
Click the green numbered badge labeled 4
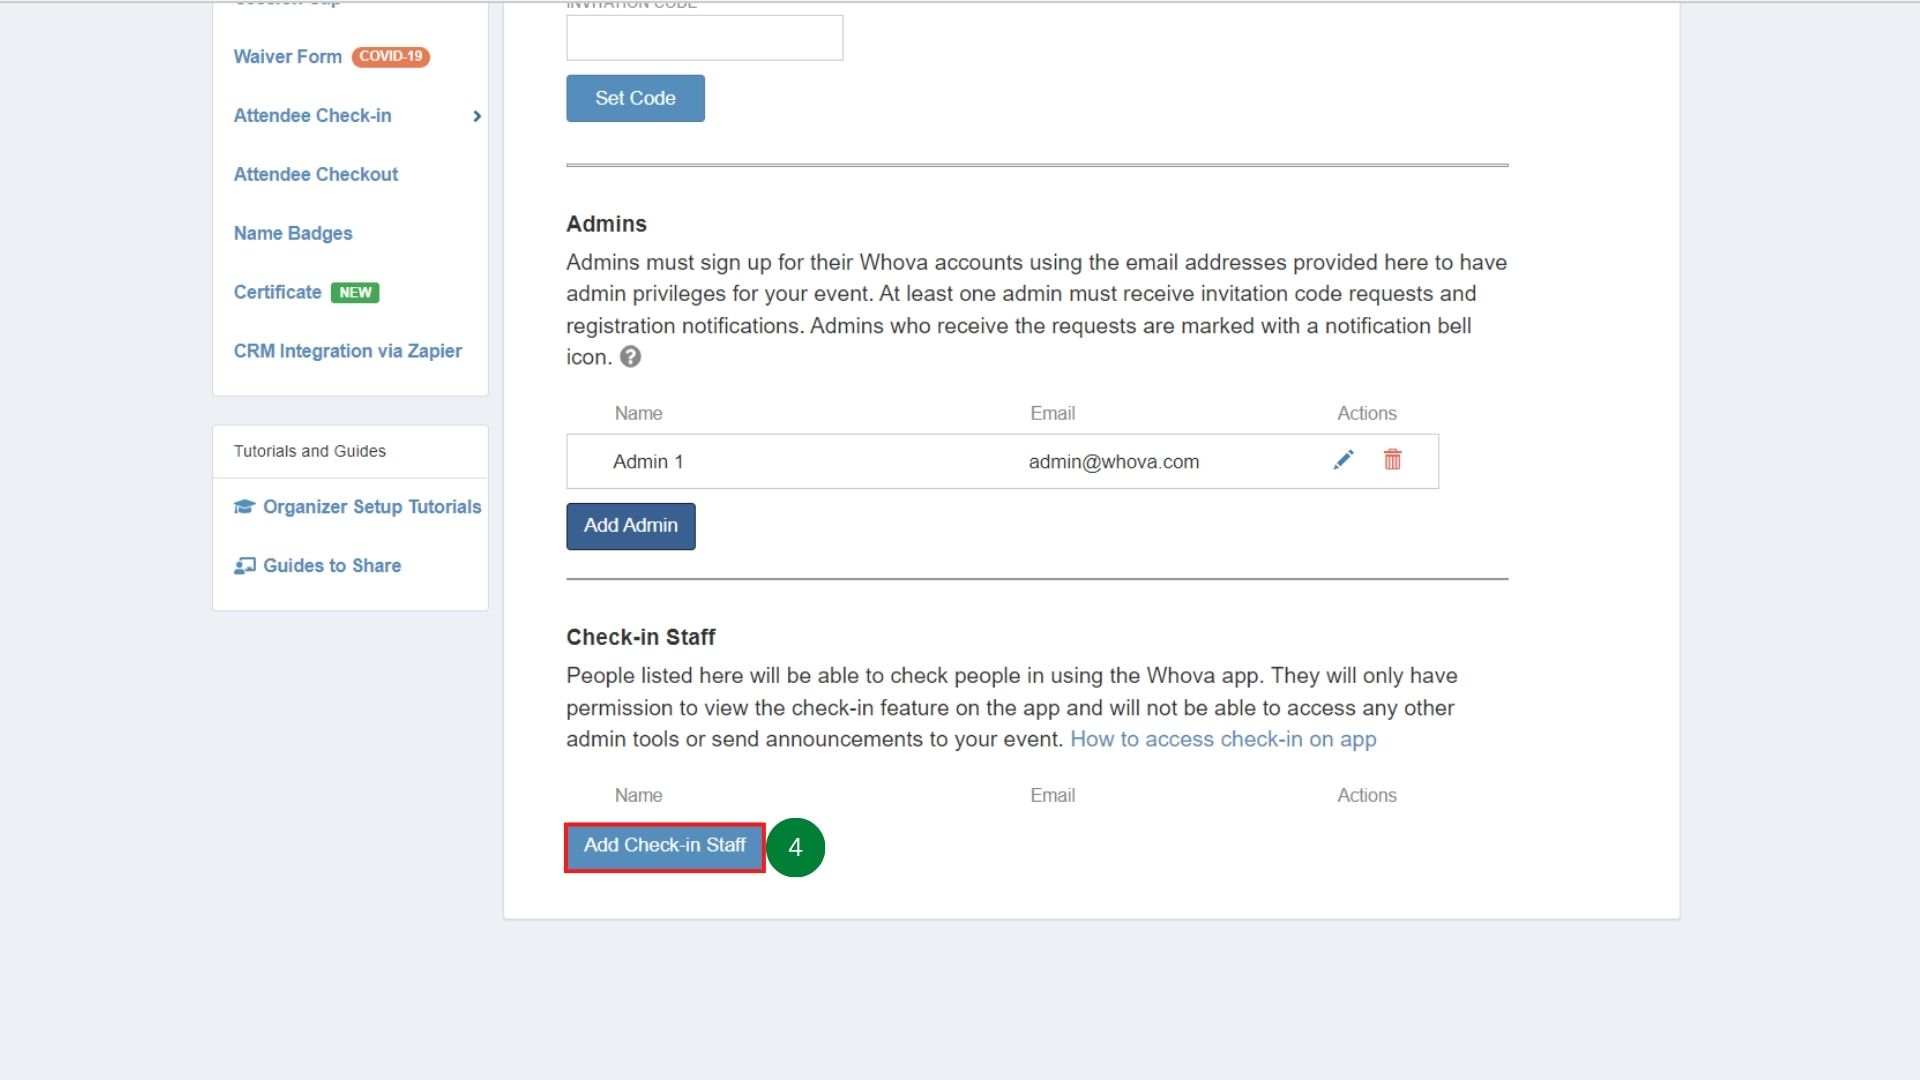797,847
